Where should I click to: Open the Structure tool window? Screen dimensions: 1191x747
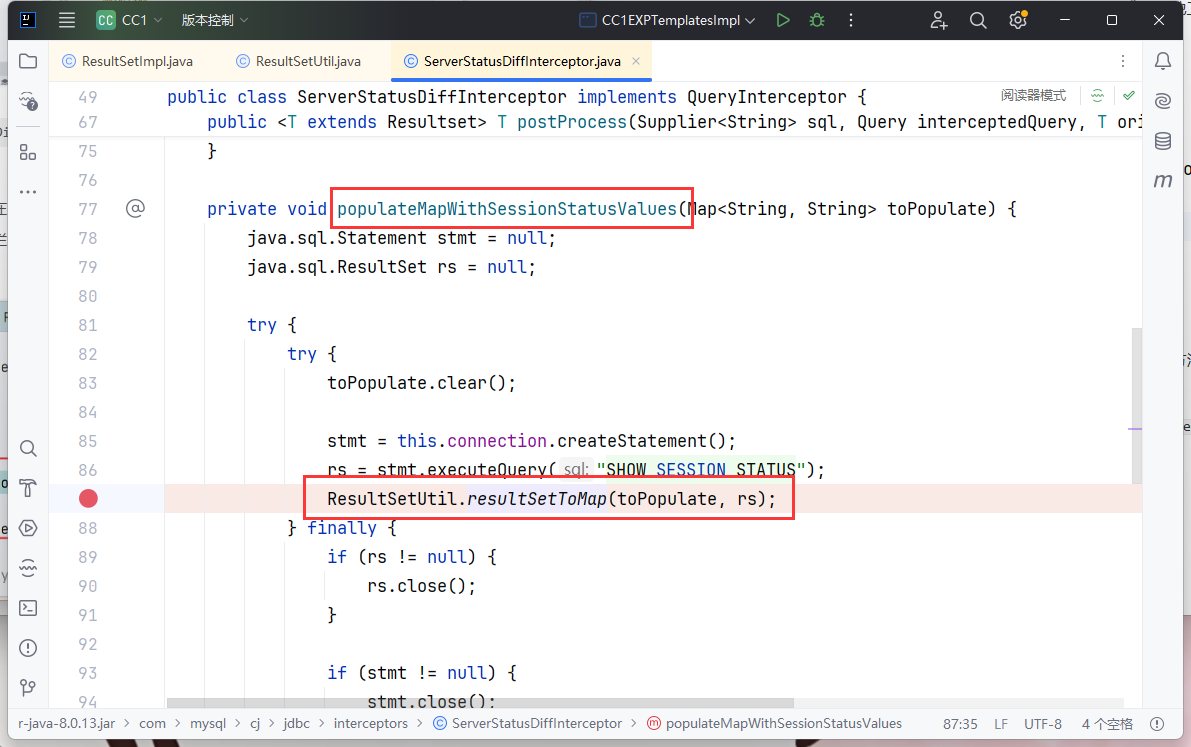tap(28, 152)
